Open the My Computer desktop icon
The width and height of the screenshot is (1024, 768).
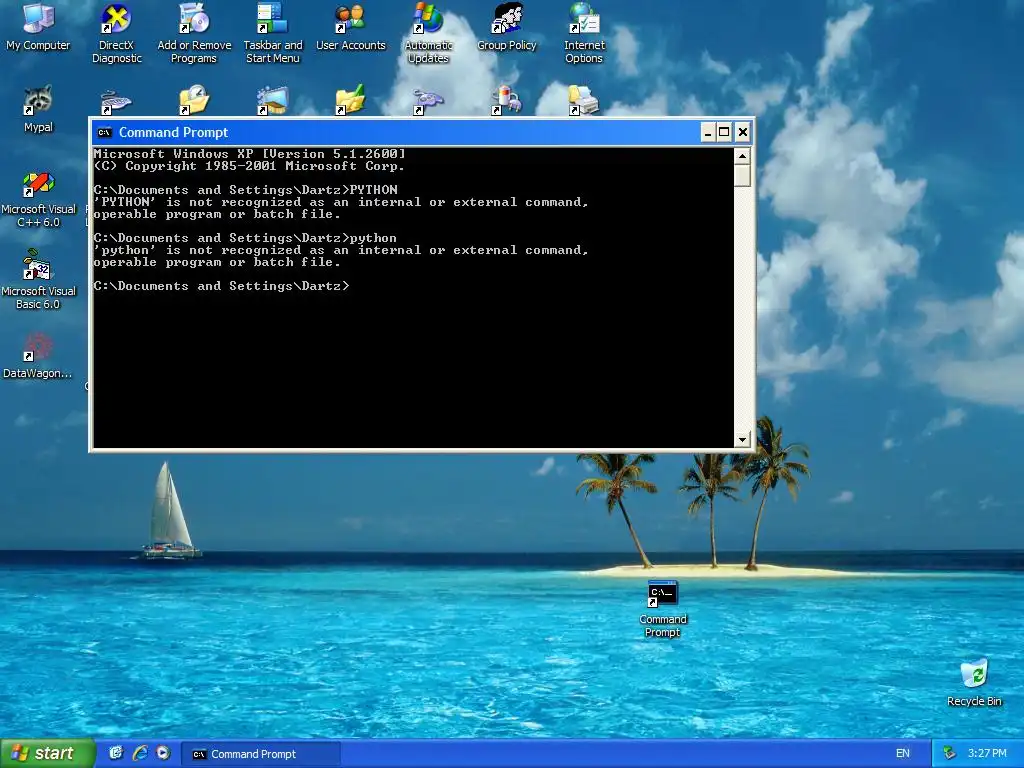pyautogui.click(x=38, y=27)
